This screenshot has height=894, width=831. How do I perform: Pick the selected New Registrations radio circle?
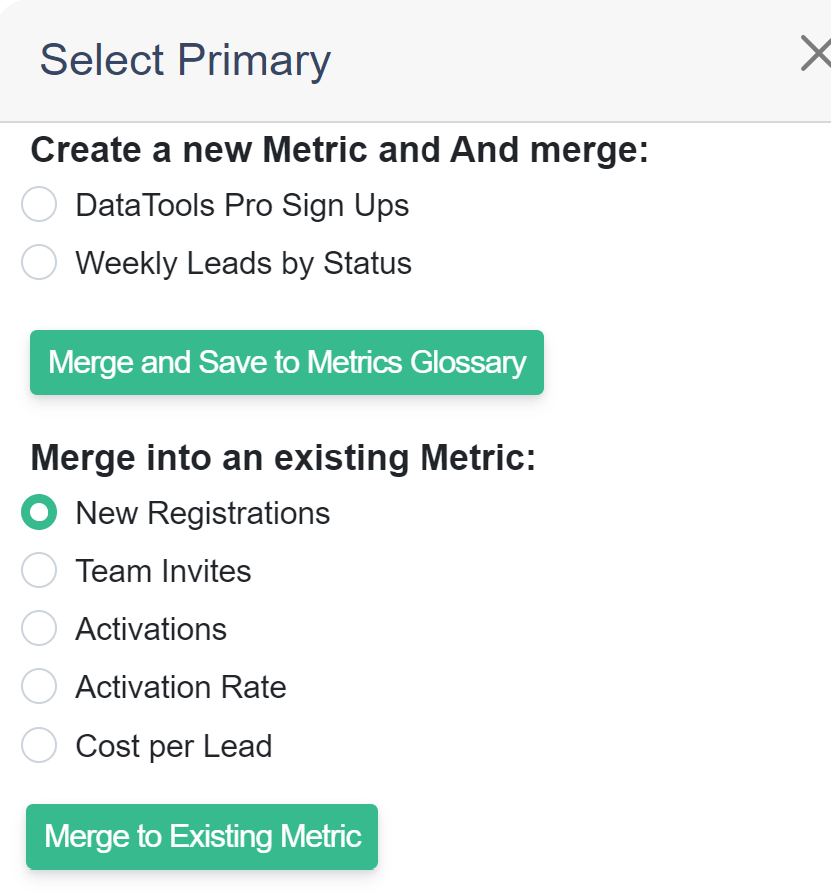point(39,512)
